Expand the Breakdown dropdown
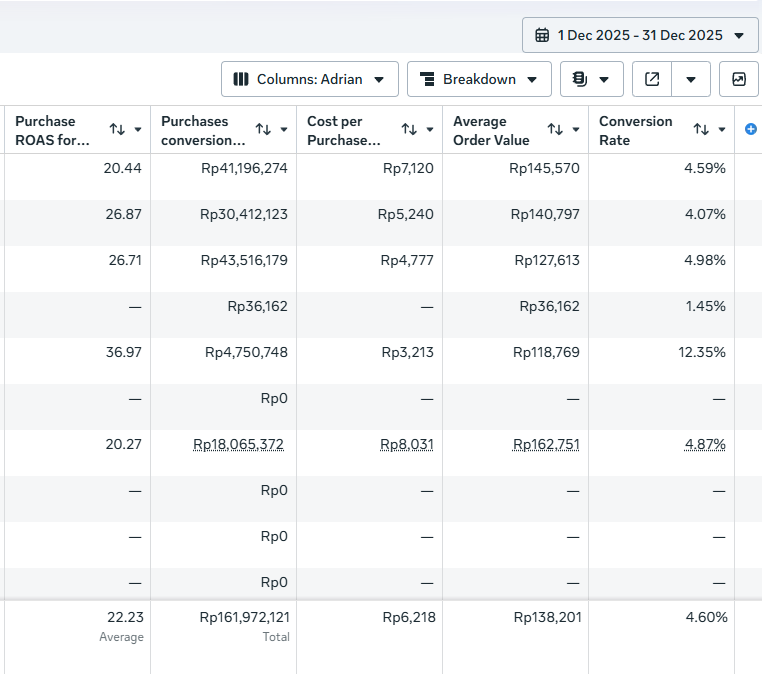Image resolution: width=762 pixels, height=674 pixels. click(x=479, y=79)
